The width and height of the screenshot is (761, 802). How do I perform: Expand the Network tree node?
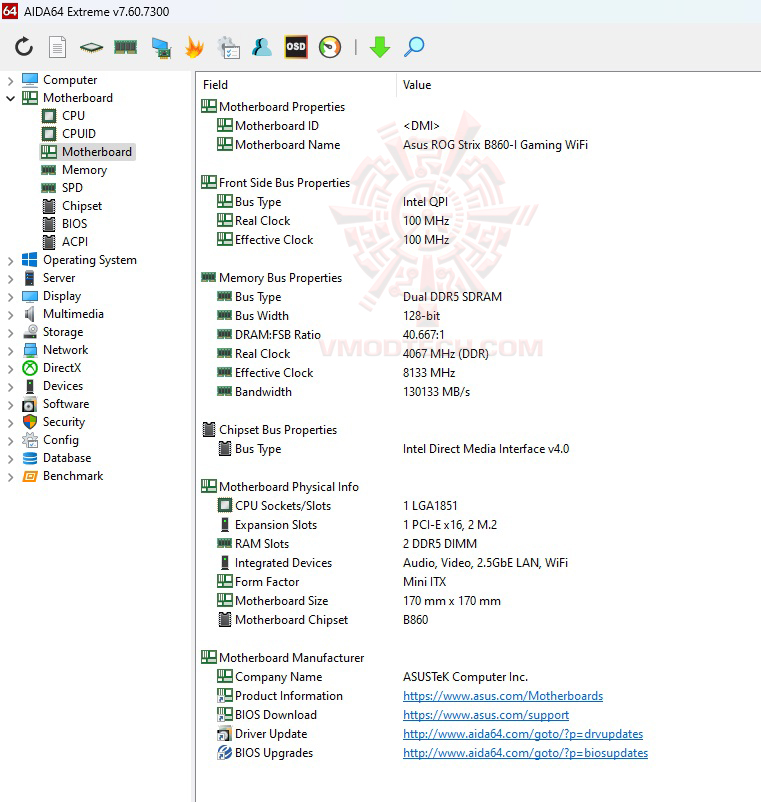tap(10, 350)
